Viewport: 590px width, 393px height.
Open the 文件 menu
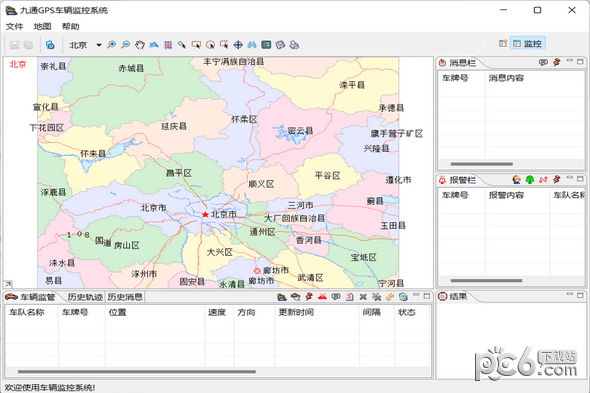14,26
